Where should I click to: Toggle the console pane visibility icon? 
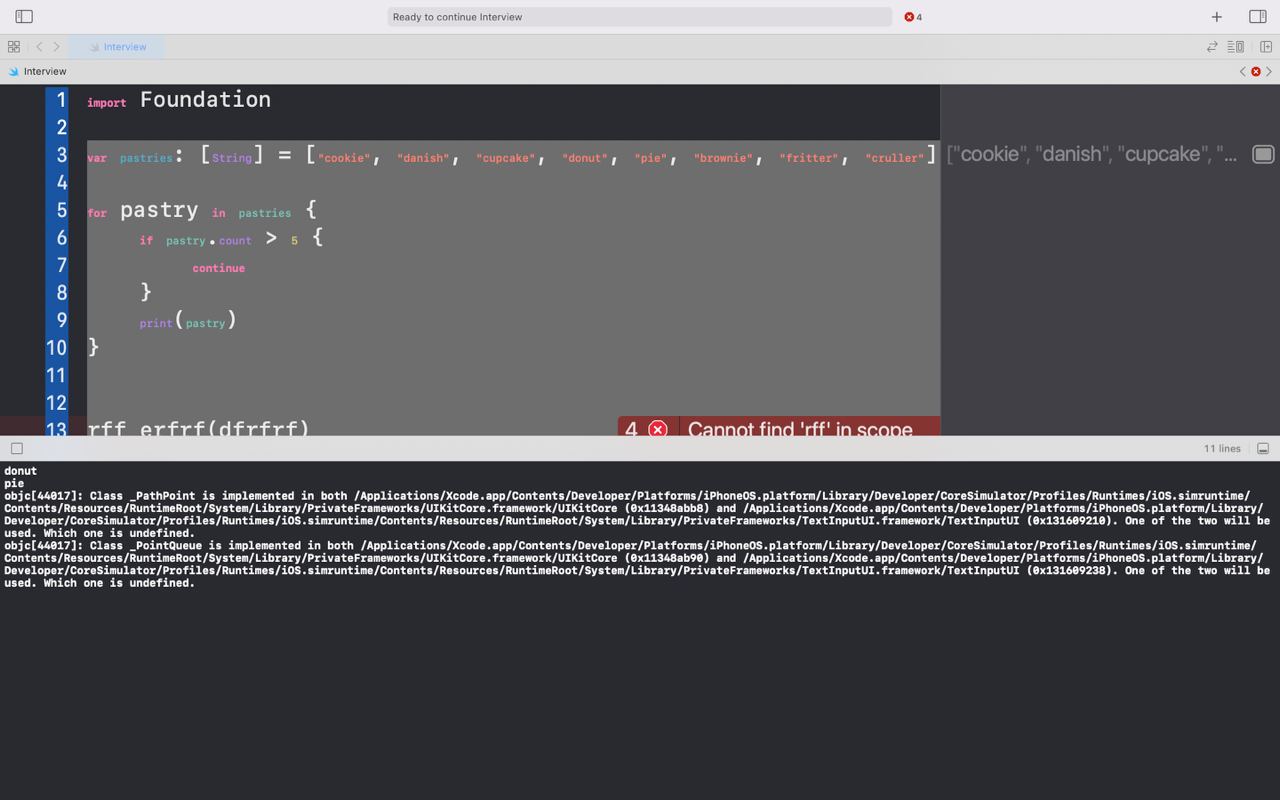click(x=1263, y=448)
